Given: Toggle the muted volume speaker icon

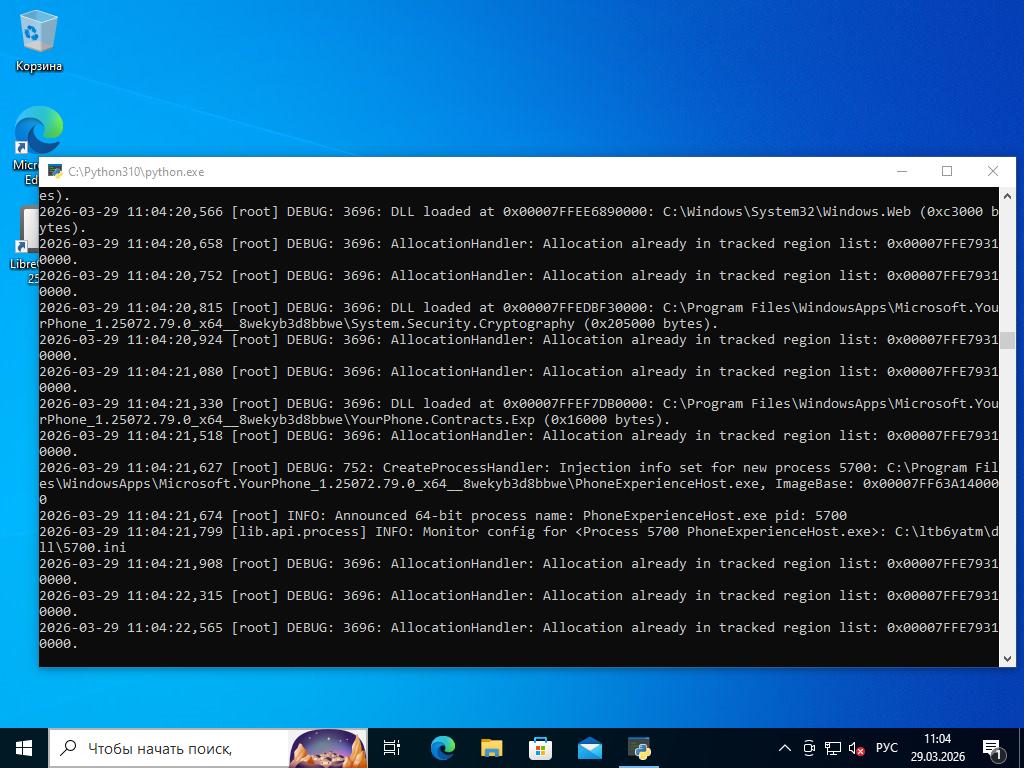Looking at the screenshot, I should 857,748.
